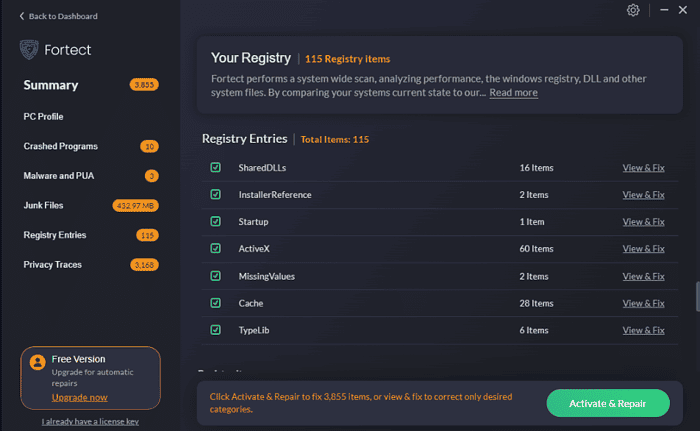Click the Malware and PUA count badge

152,176
